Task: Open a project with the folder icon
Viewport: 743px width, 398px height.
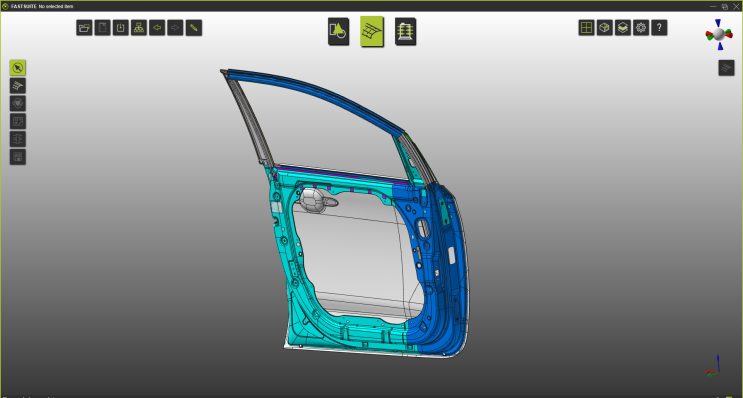Action: tap(84, 28)
